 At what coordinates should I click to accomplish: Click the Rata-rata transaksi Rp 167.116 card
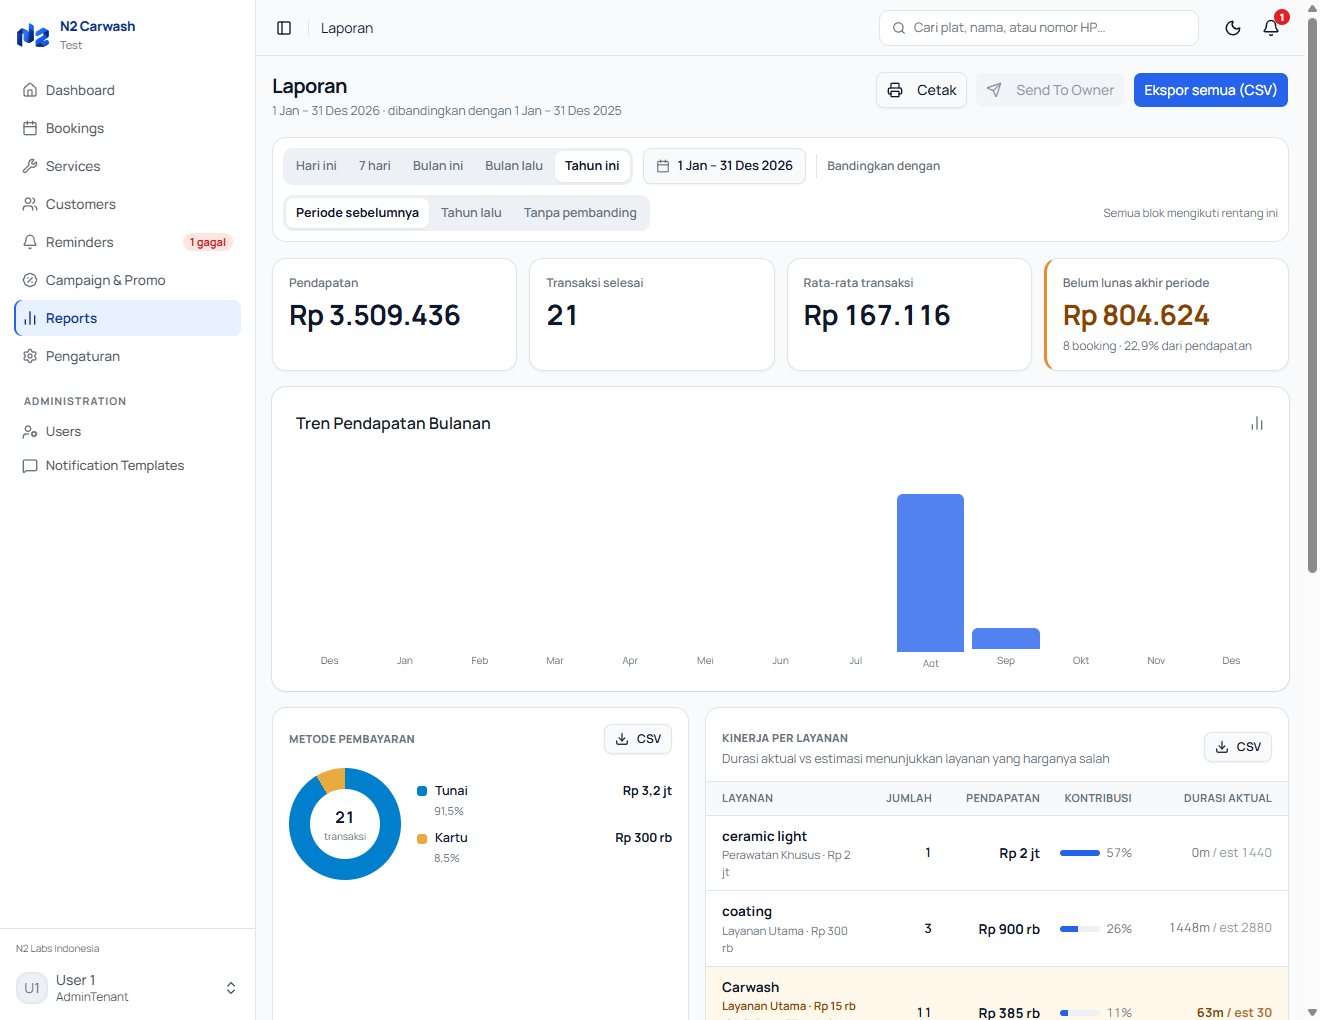click(909, 314)
